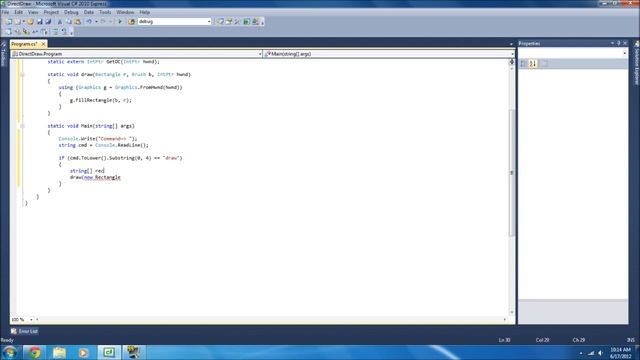Open the Edit menu
The height and width of the screenshot is (360, 640).
(x=18, y=12)
